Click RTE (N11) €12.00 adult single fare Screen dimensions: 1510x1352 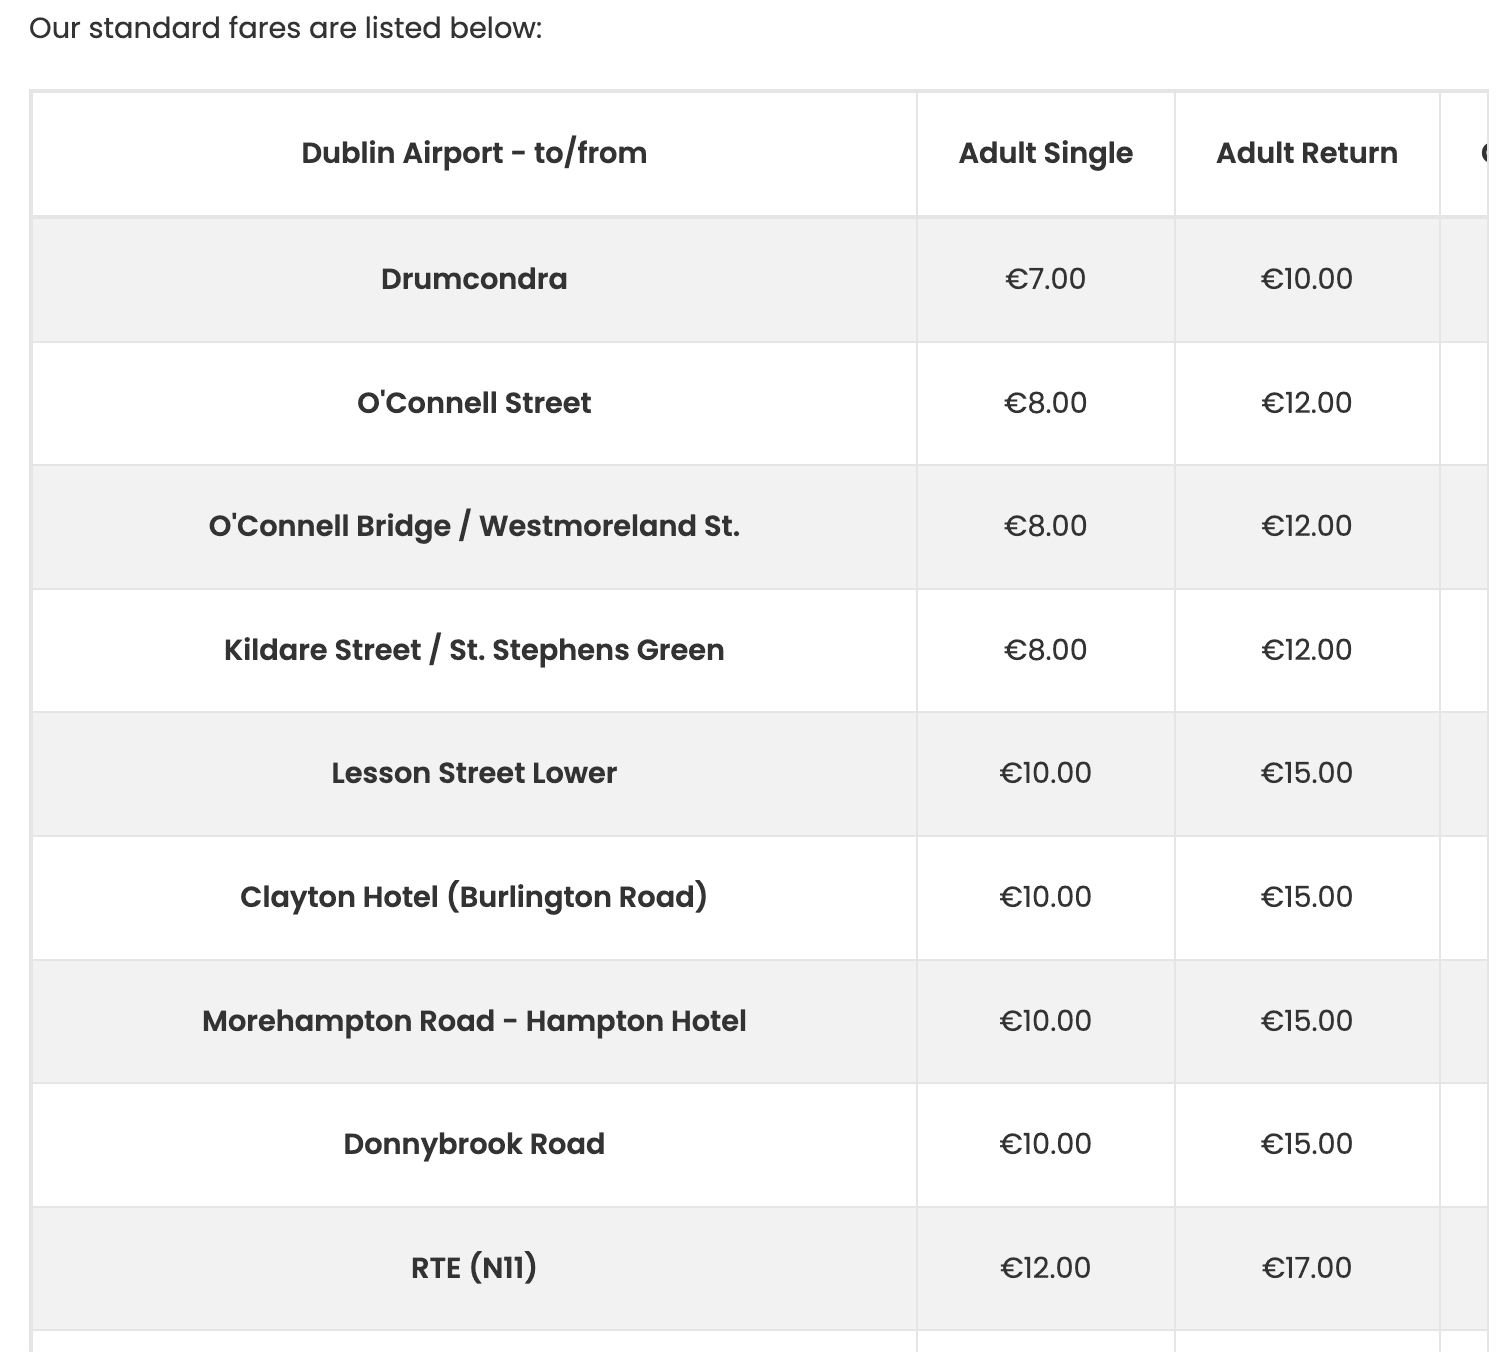coord(1045,1268)
